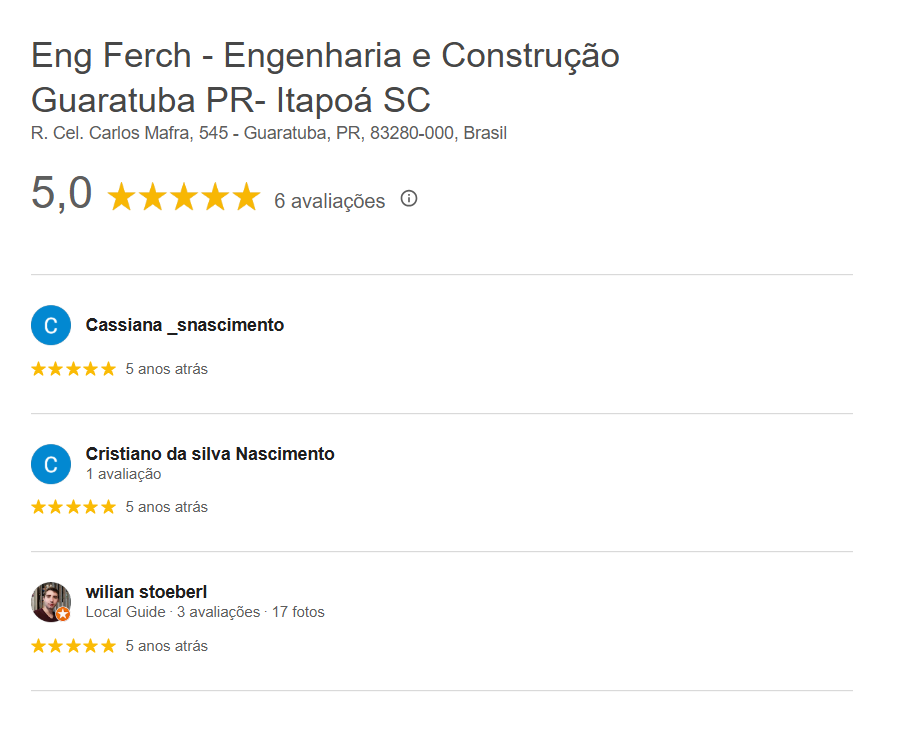
Task: Click Cassiana's five-star review rating
Action: click(x=73, y=369)
